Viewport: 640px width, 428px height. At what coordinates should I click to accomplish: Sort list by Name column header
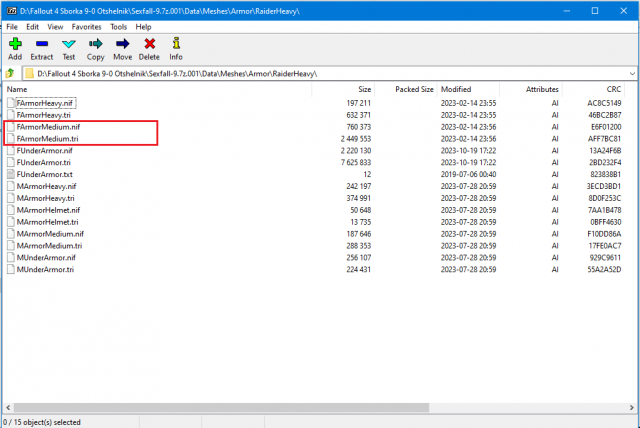[17, 89]
